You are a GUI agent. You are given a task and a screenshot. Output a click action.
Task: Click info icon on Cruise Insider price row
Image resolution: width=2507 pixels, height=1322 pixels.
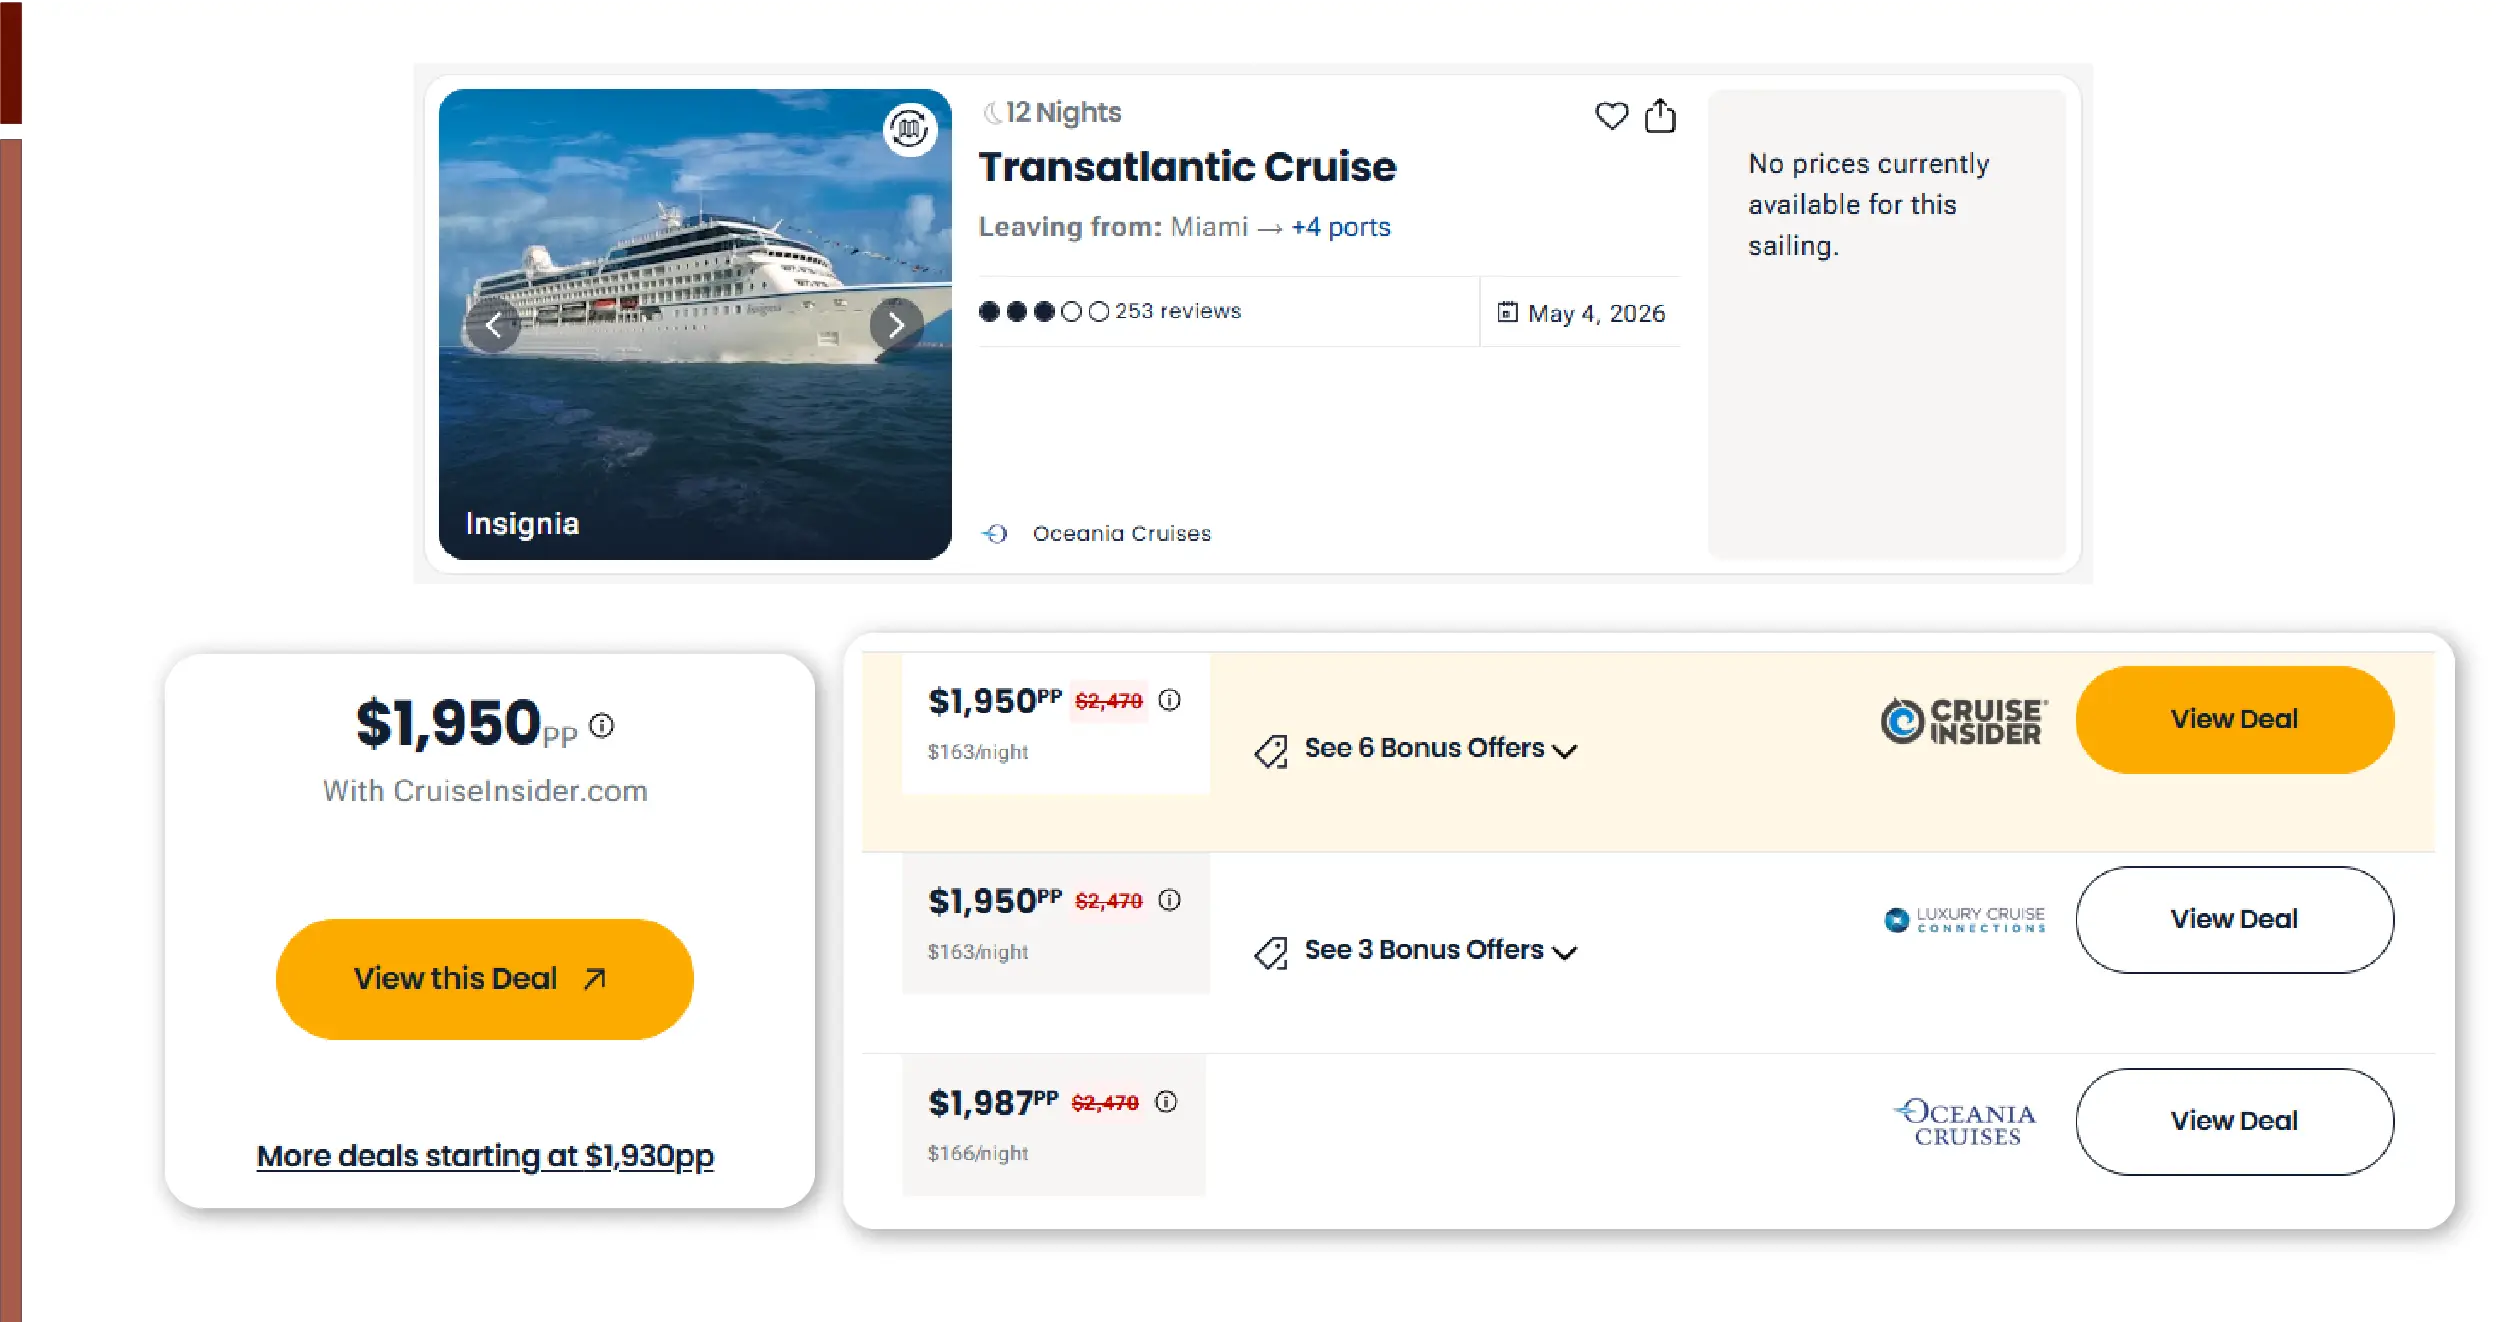click(1169, 700)
